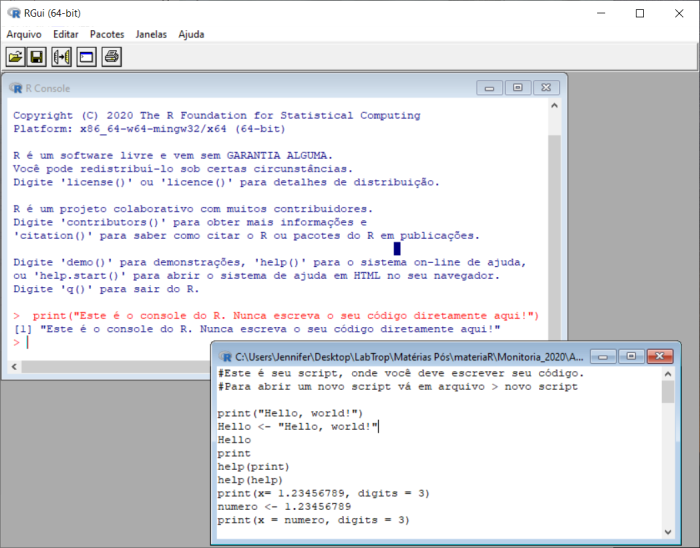The height and width of the screenshot is (548, 700).
Task: Minimize the script editor window
Action: point(604,356)
